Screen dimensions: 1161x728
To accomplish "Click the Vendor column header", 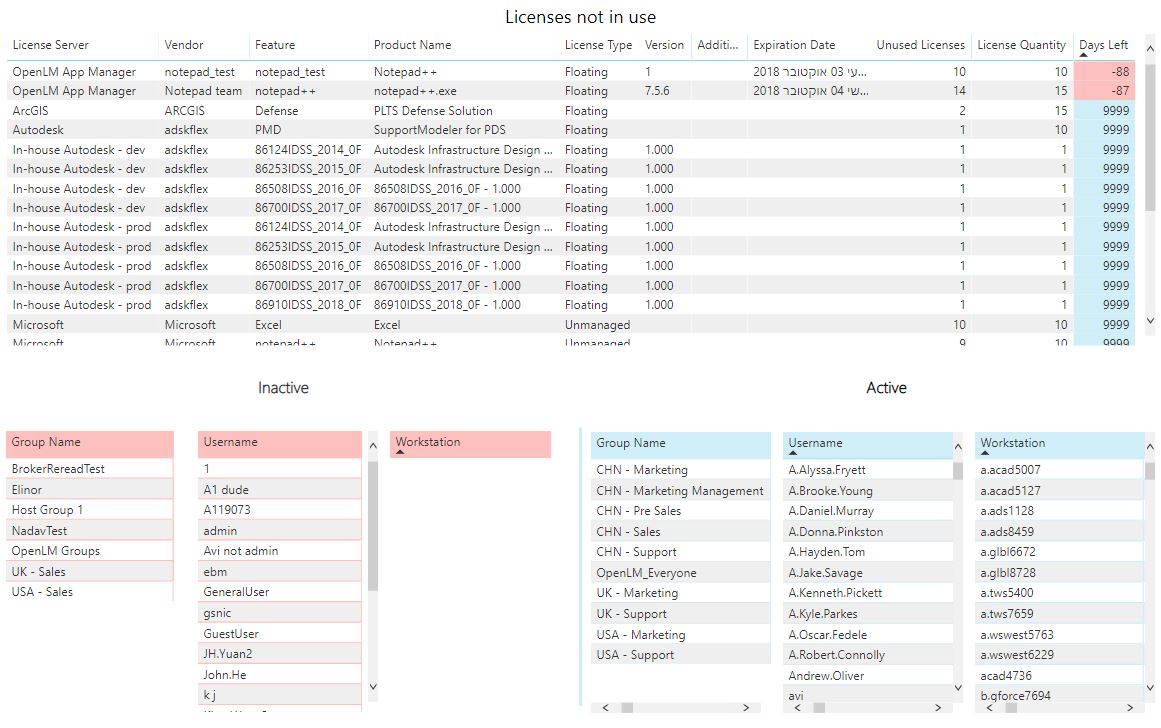I will 183,45.
